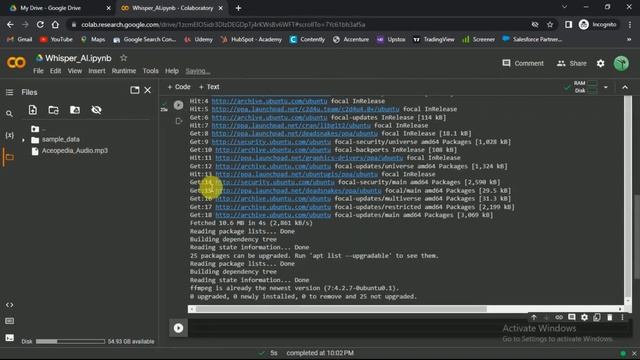Move the cell up

click(534, 317)
